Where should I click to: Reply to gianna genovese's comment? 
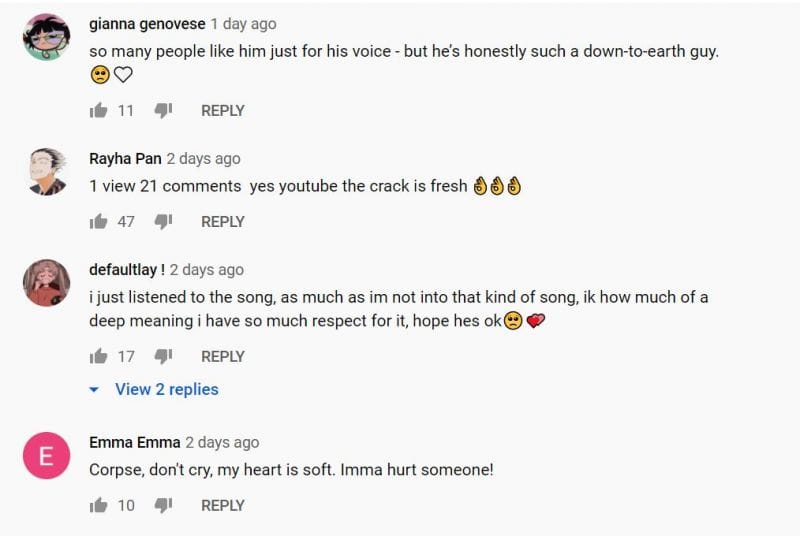(x=223, y=111)
